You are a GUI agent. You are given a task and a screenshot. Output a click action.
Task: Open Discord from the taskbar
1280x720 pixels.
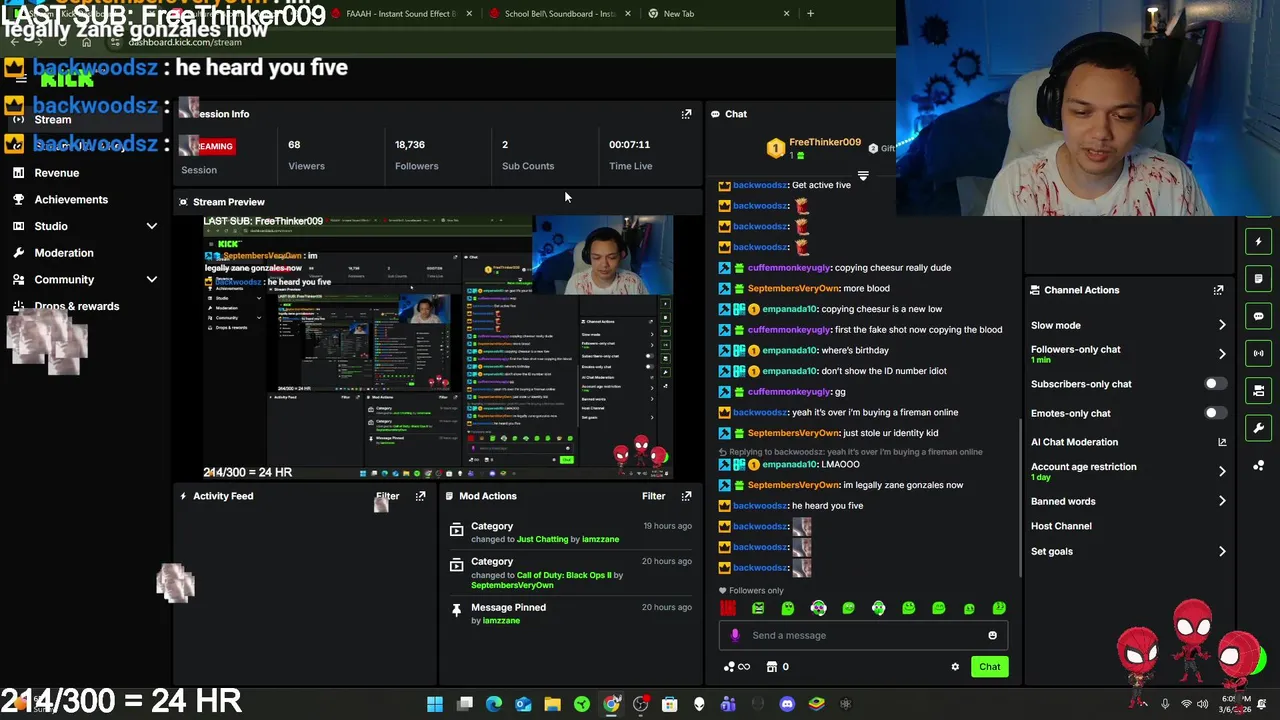[x=787, y=704]
